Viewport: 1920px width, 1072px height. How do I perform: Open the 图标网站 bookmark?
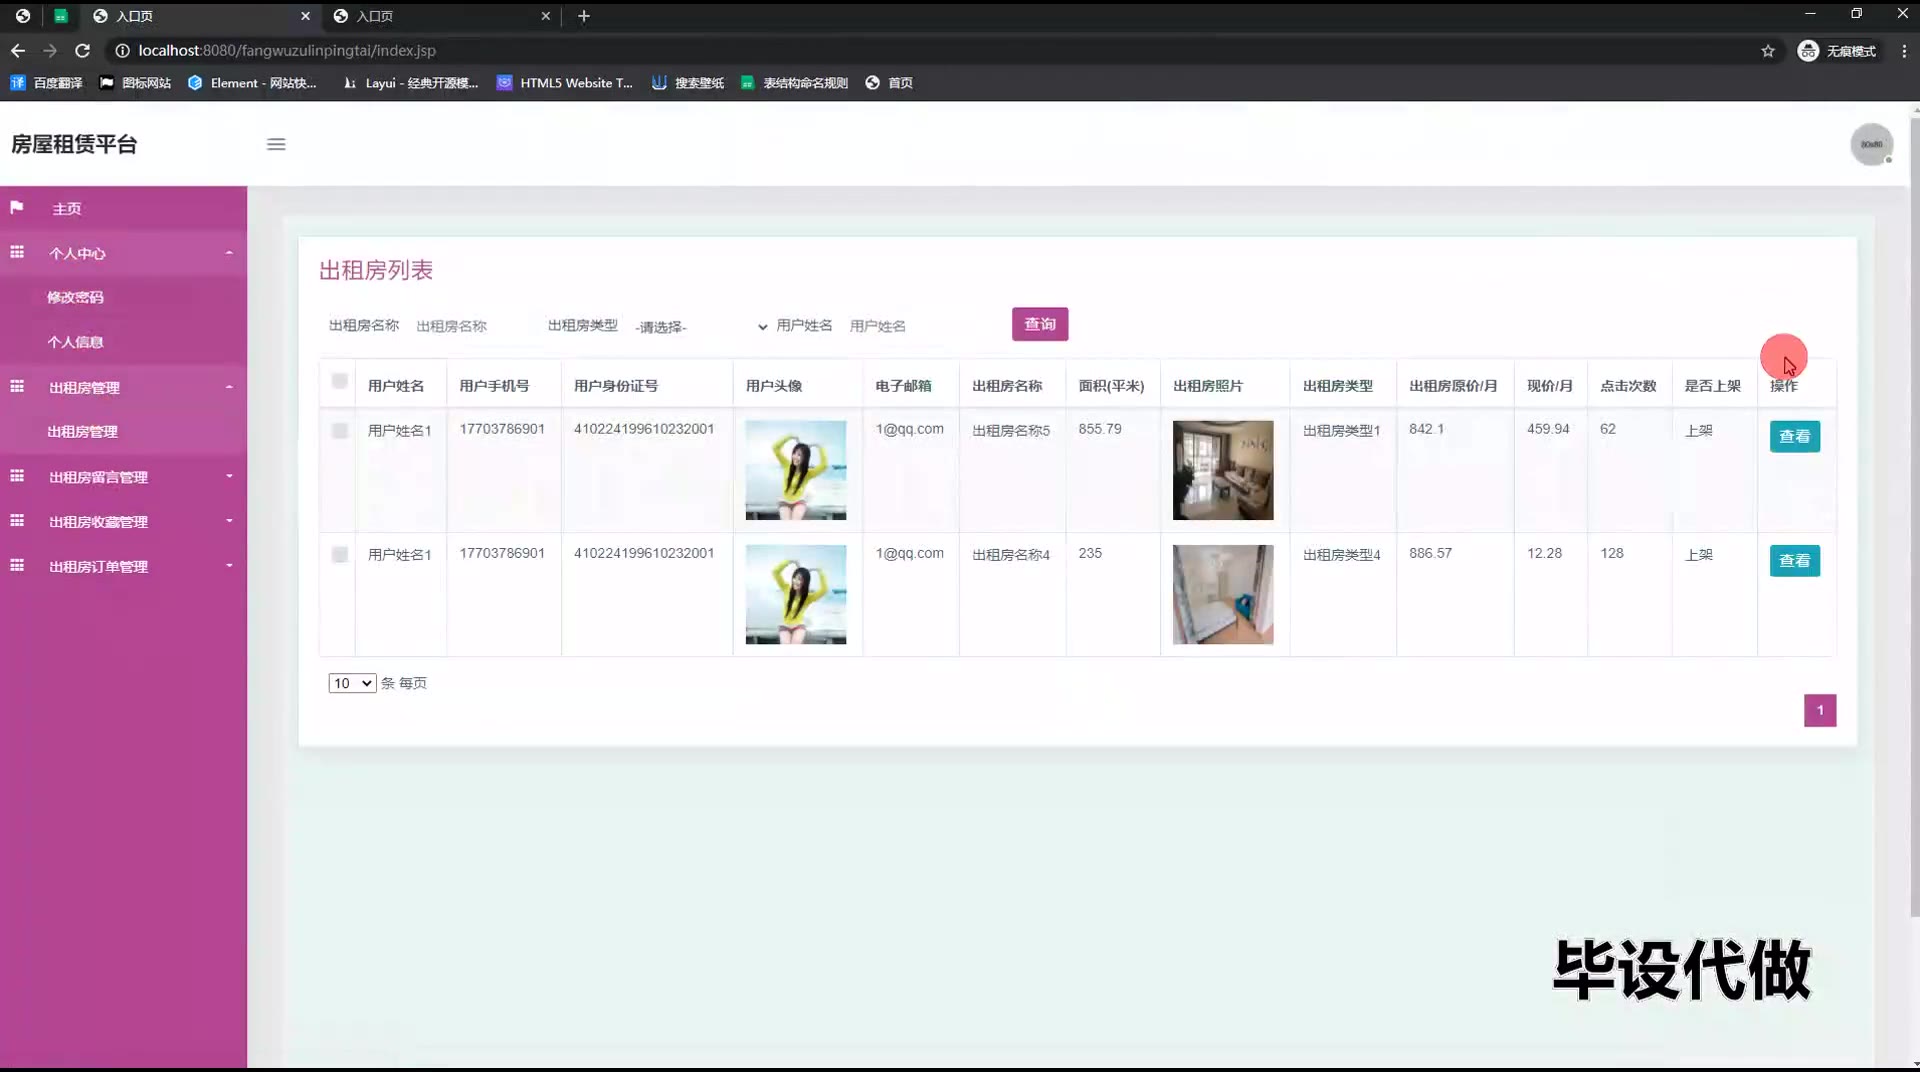[x=135, y=83]
